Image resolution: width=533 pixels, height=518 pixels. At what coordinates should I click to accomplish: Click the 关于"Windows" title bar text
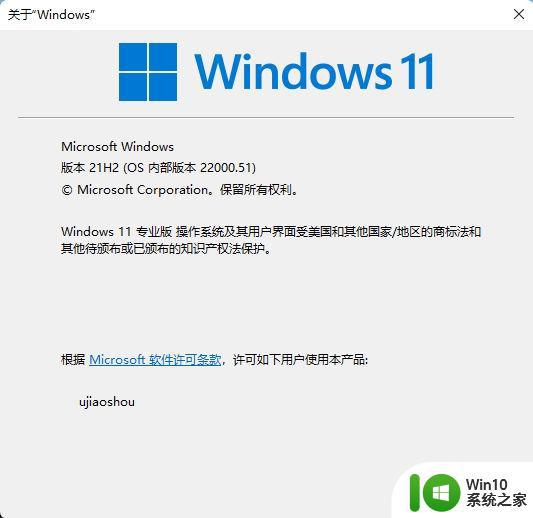click(x=51, y=15)
